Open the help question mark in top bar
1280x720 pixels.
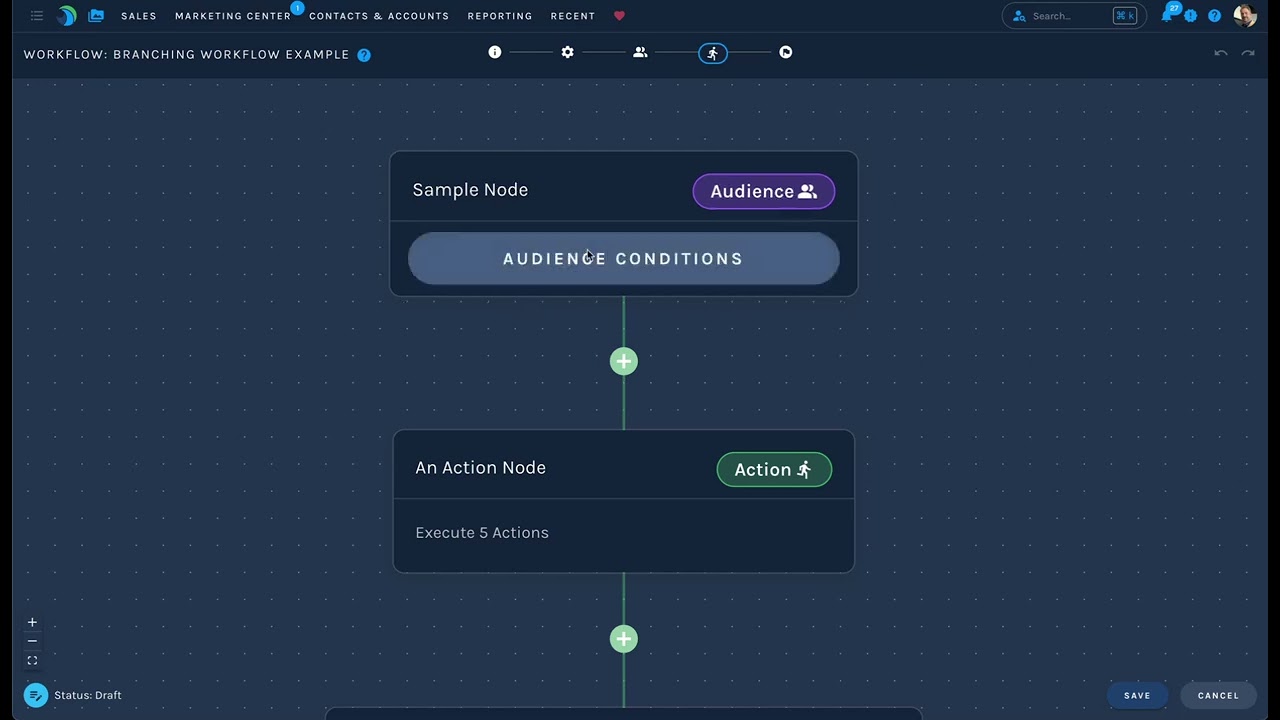click(1214, 16)
